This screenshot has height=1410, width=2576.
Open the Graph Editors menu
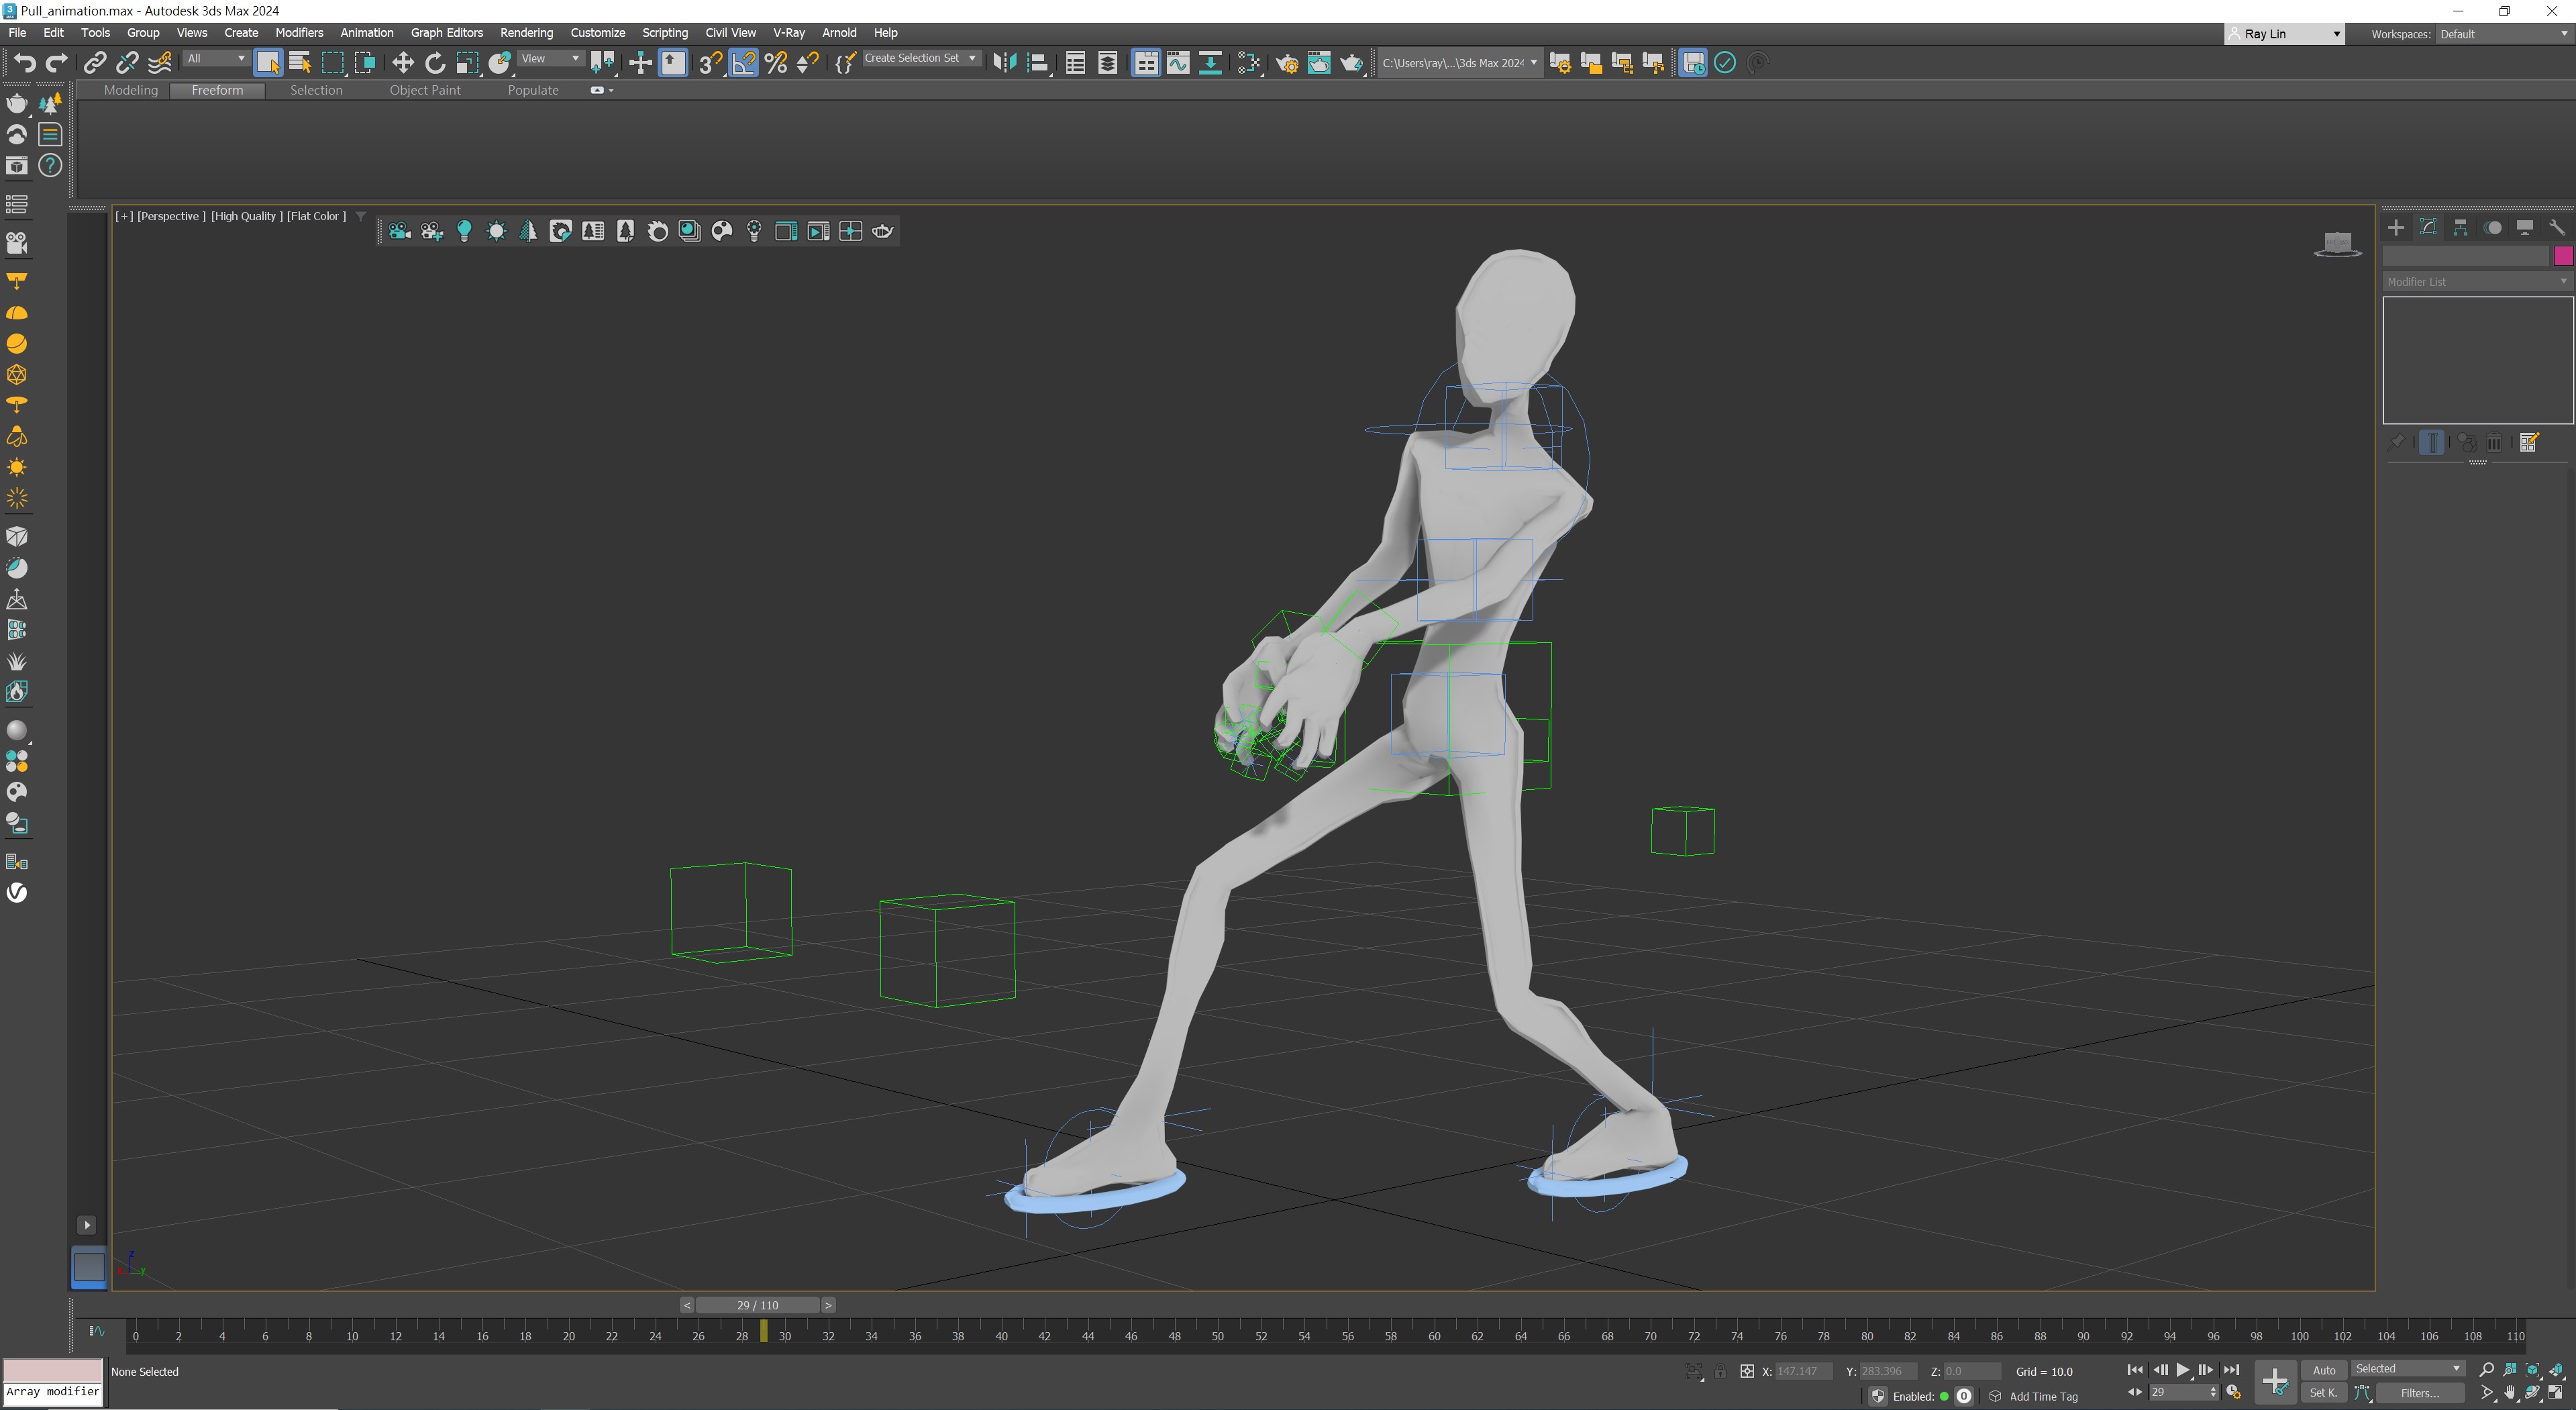coord(446,33)
